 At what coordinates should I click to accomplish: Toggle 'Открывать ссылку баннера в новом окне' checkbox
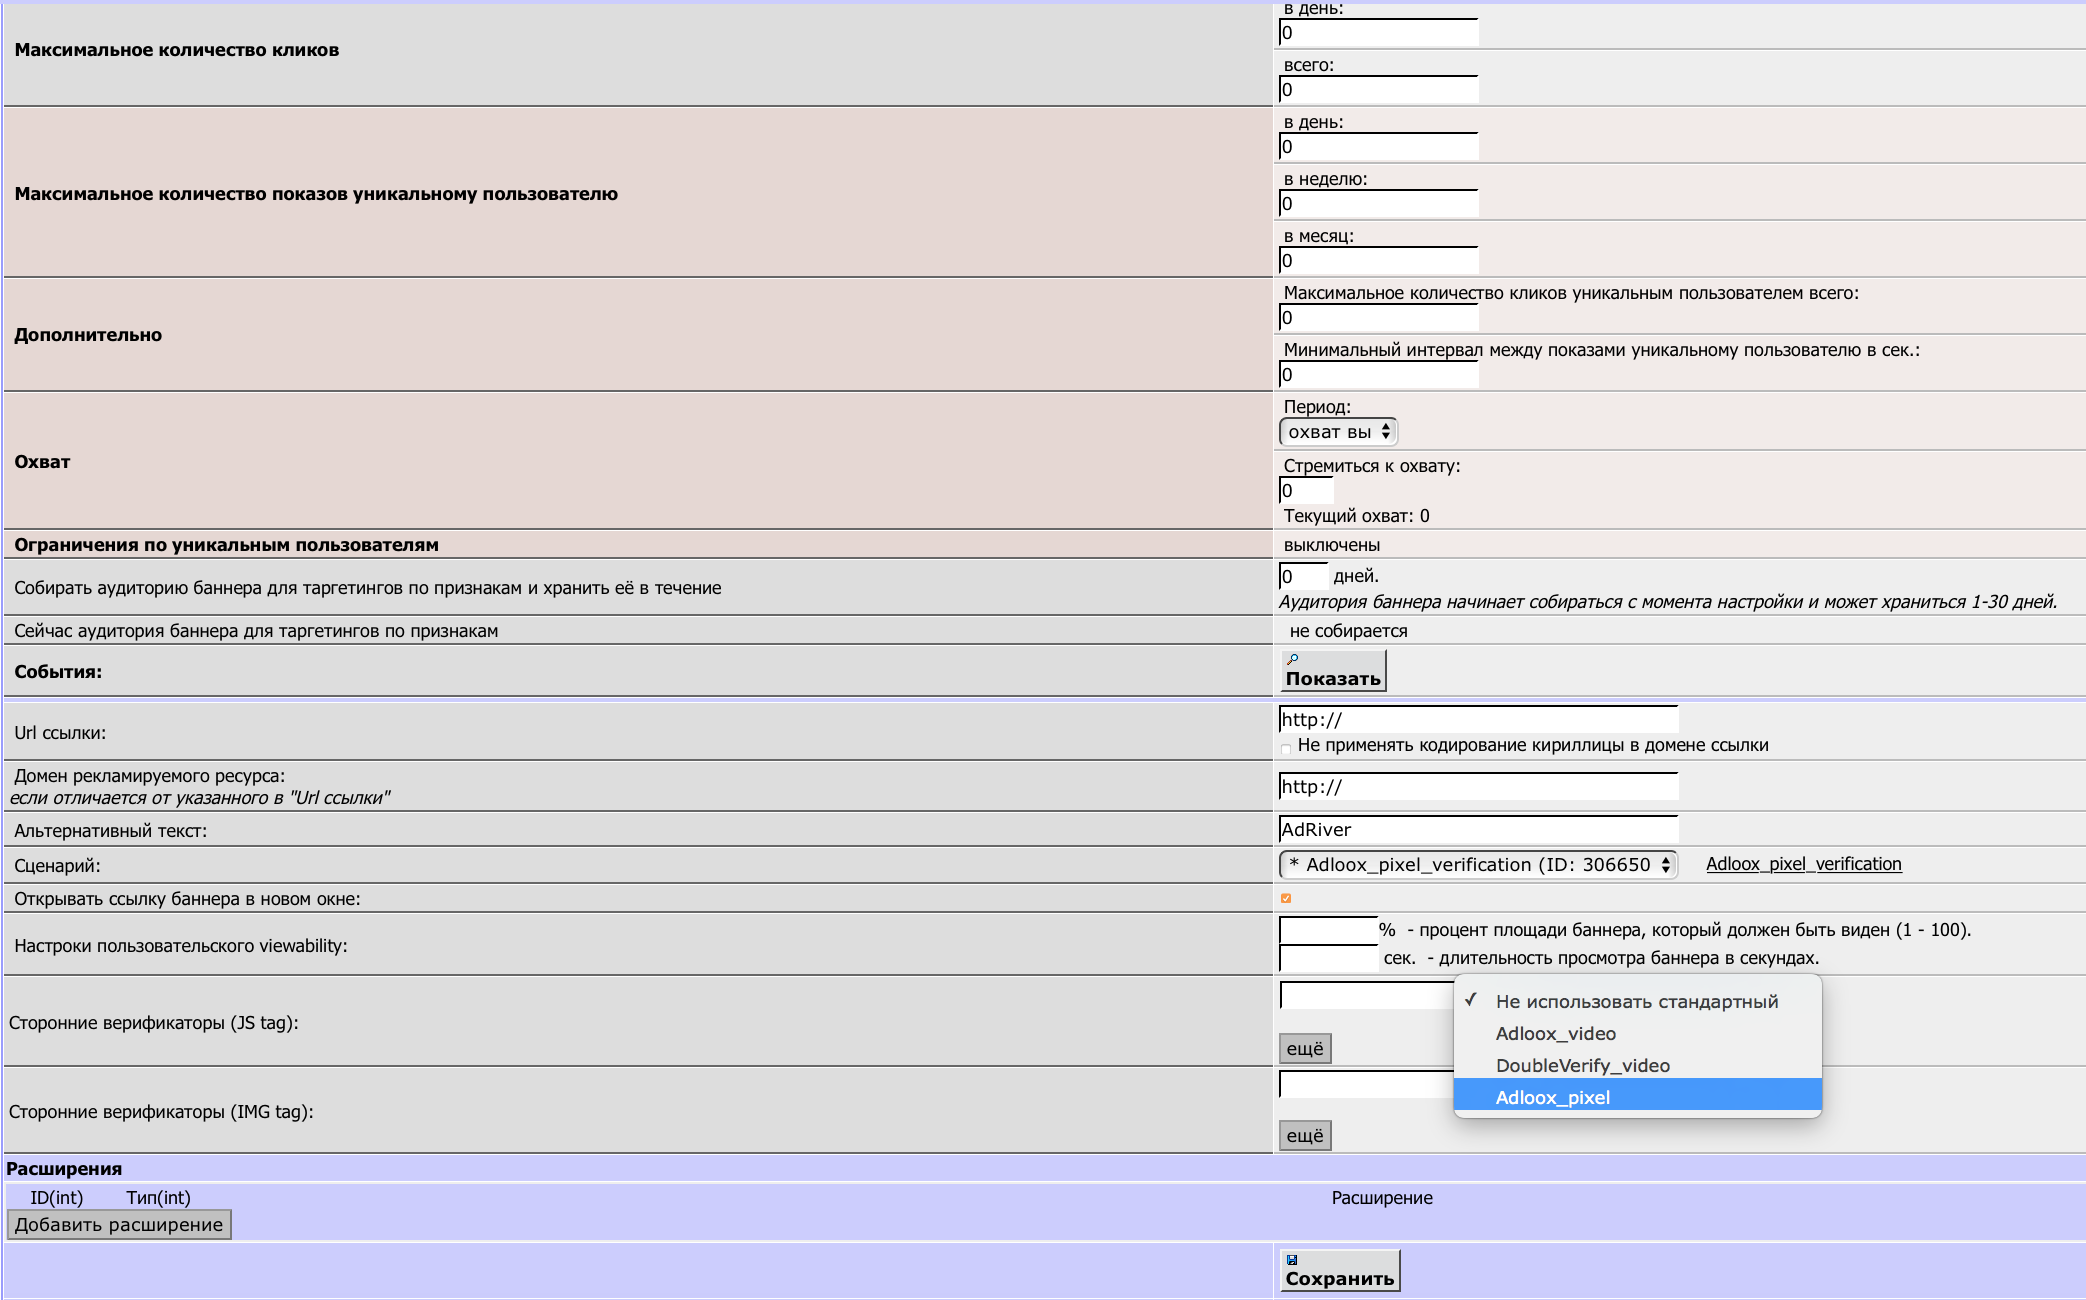(x=1286, y=898)
